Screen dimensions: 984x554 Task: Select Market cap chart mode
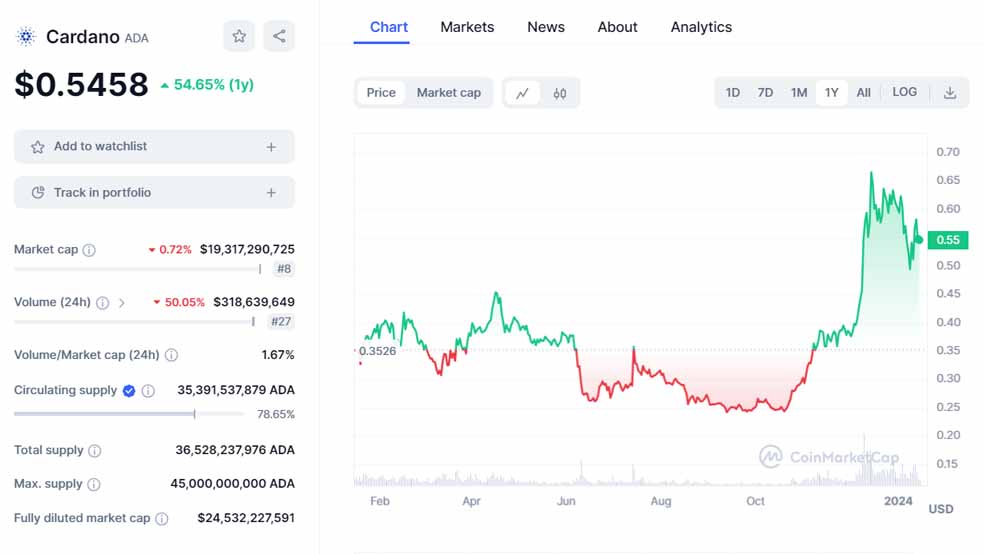tap(449, 93)
